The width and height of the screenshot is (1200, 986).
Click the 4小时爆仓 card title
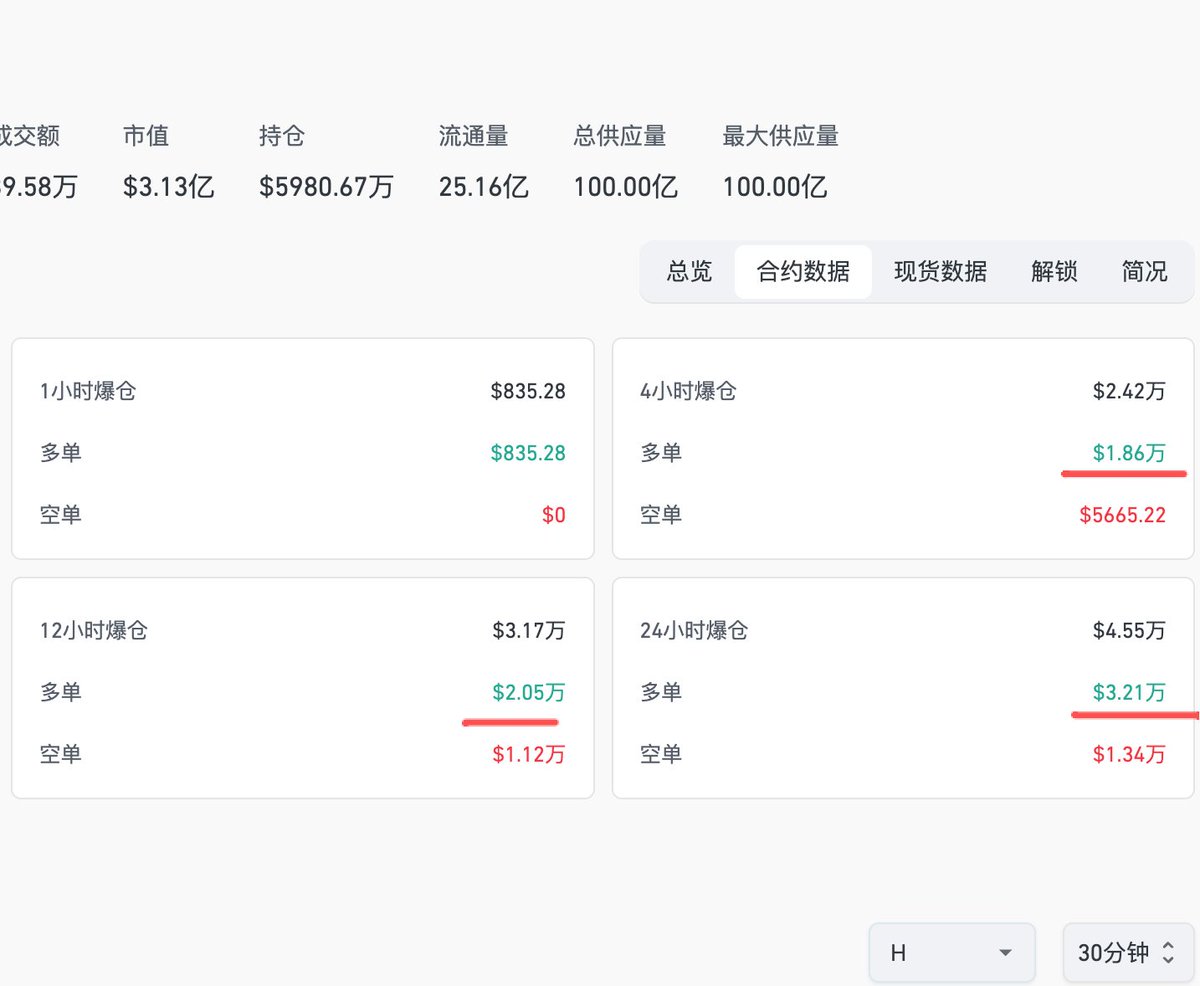click(688, 391)
